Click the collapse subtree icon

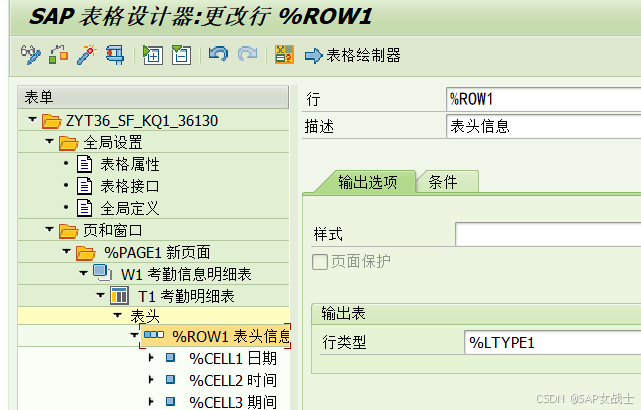pos(181,55)
